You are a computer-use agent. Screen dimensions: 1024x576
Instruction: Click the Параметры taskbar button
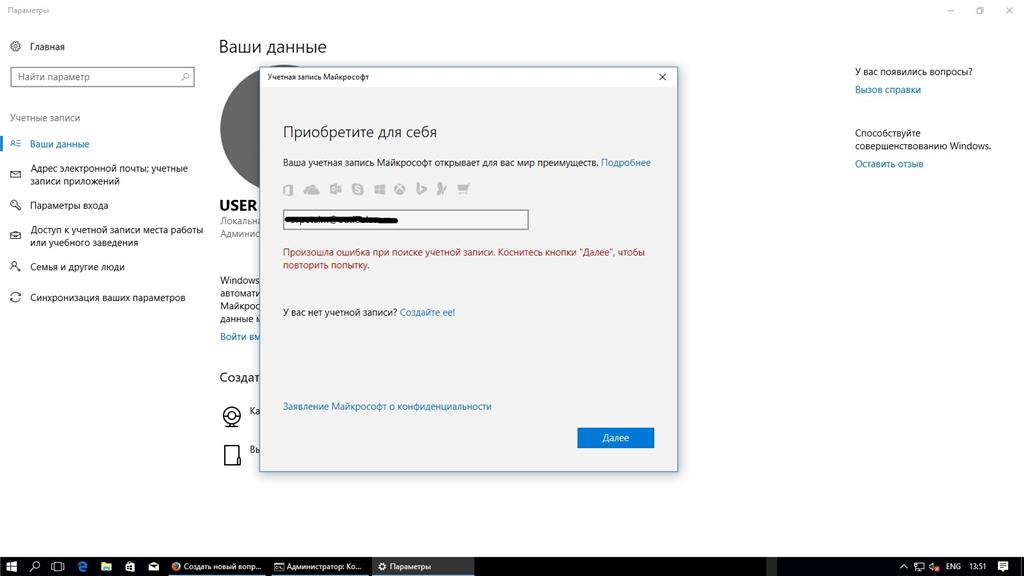[x=423, y=566]
